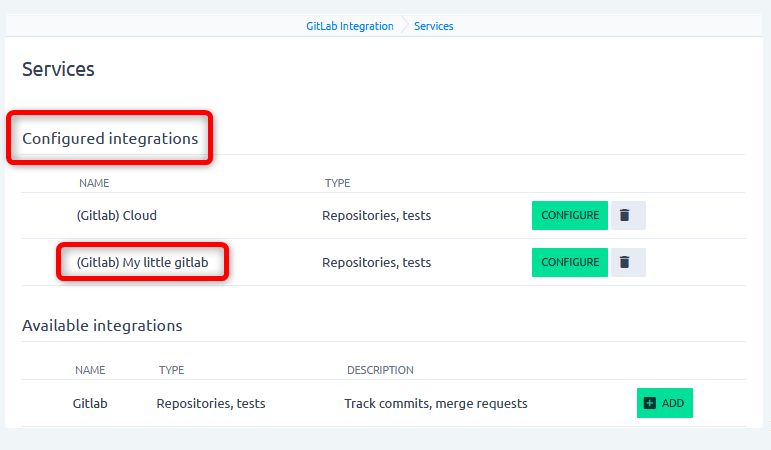This screenshot has width=771, height=450.
Task: Add the Gitlab available integration
Action: [664, 403]
